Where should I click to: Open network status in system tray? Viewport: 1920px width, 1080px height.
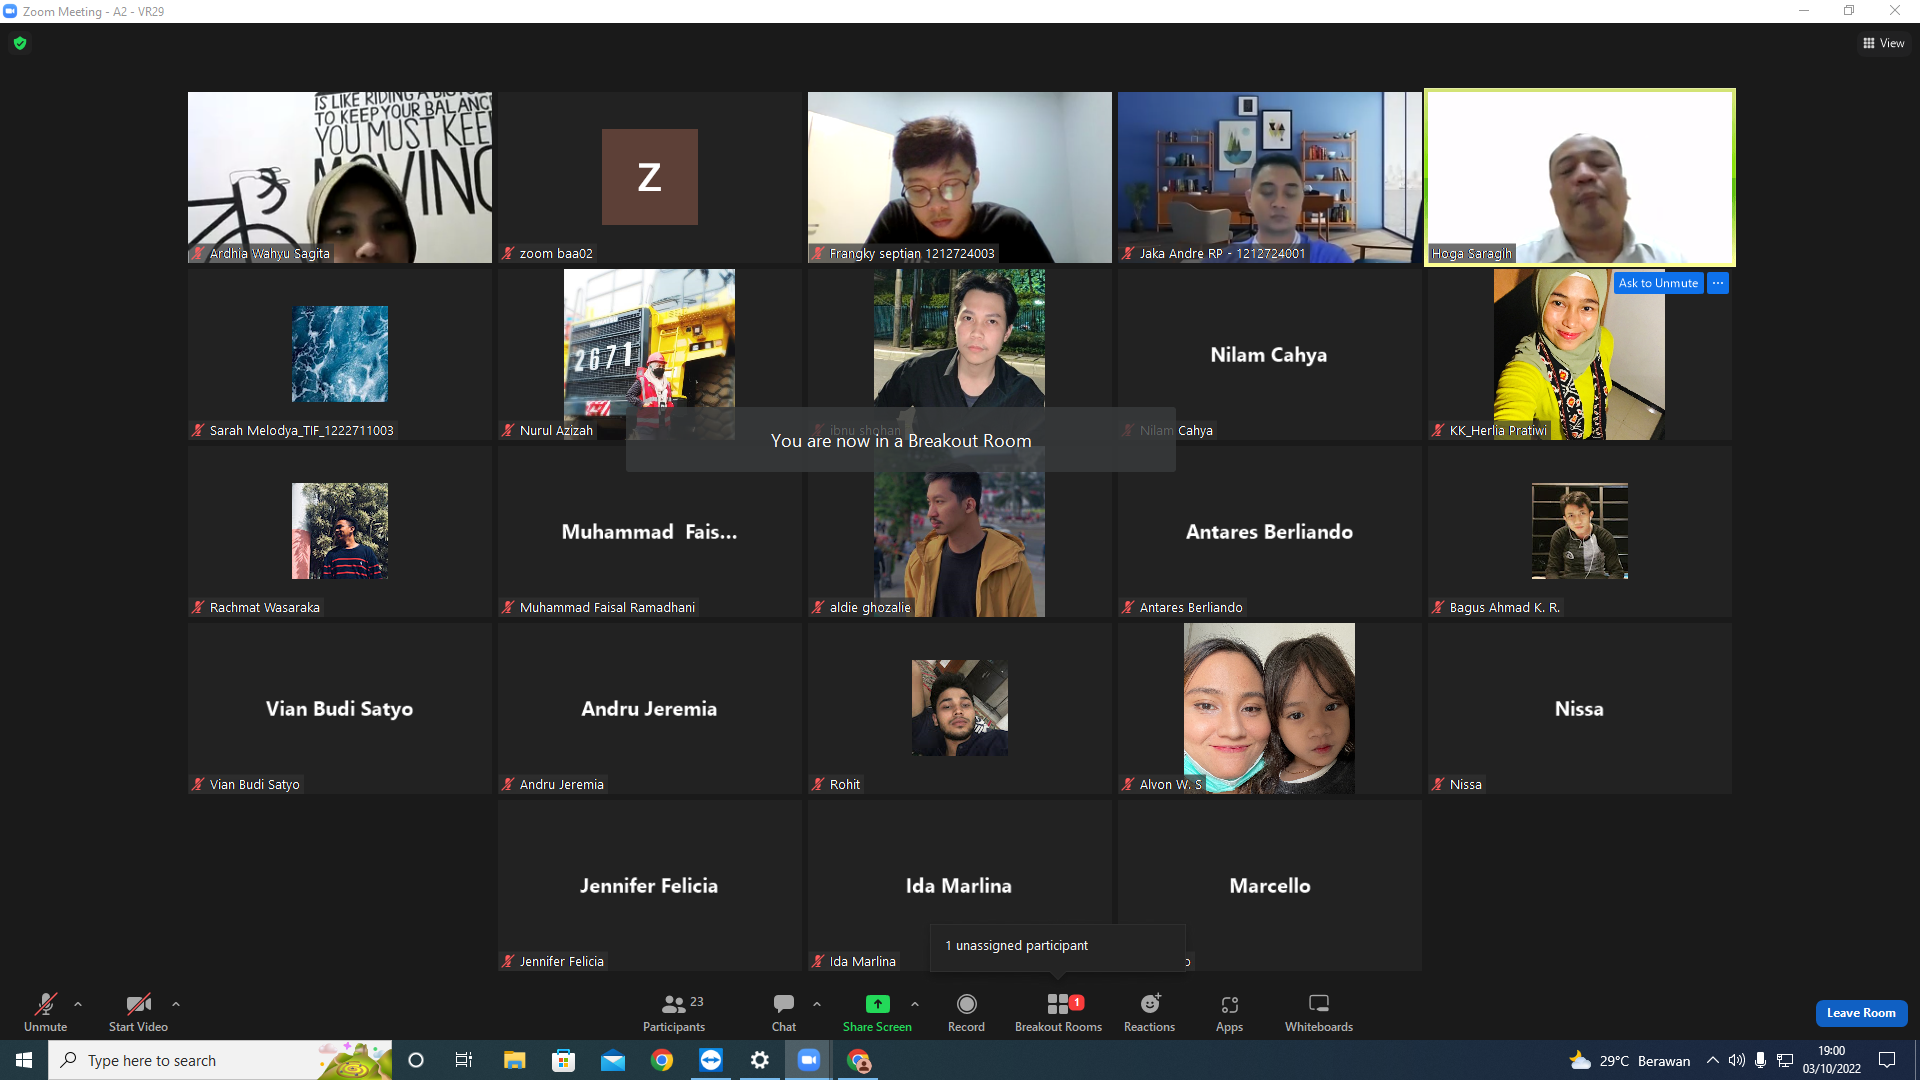(x=1785, y=1060)
